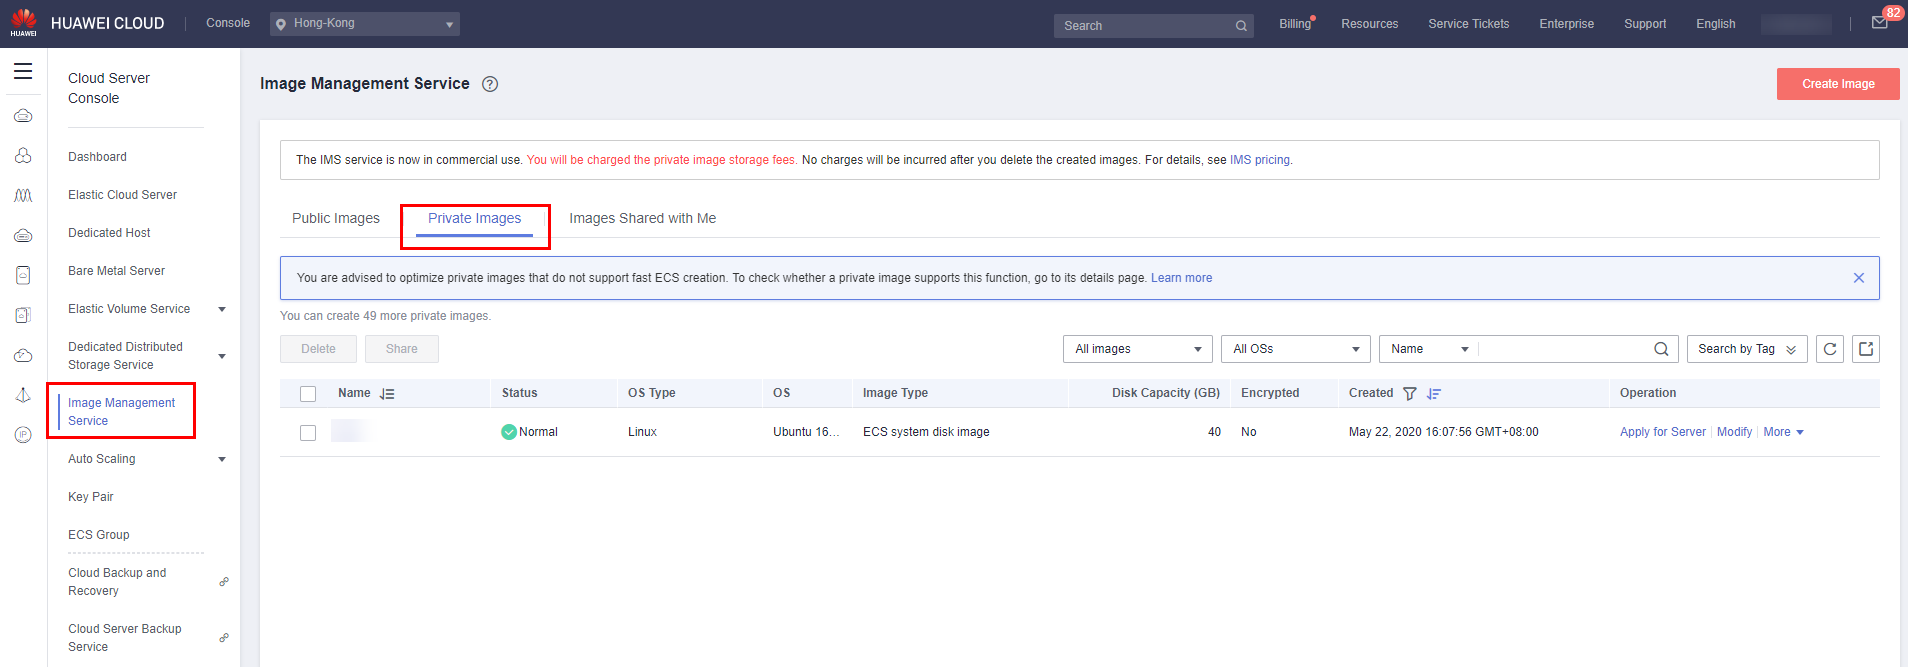Click the Delete button
This screenshot has height=667, width=1908.
pos(319,349)
